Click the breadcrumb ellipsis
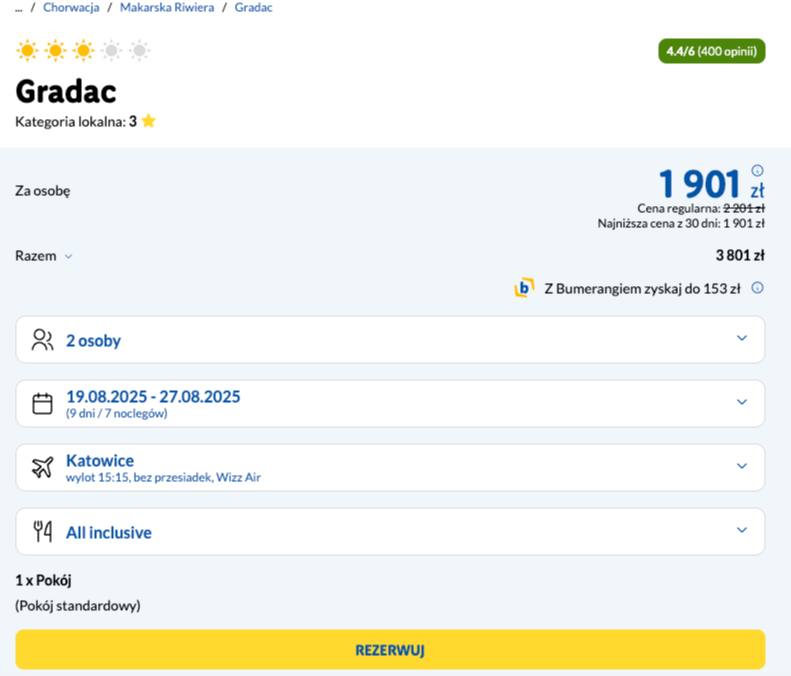791x676 pixels. click(19, 9)
